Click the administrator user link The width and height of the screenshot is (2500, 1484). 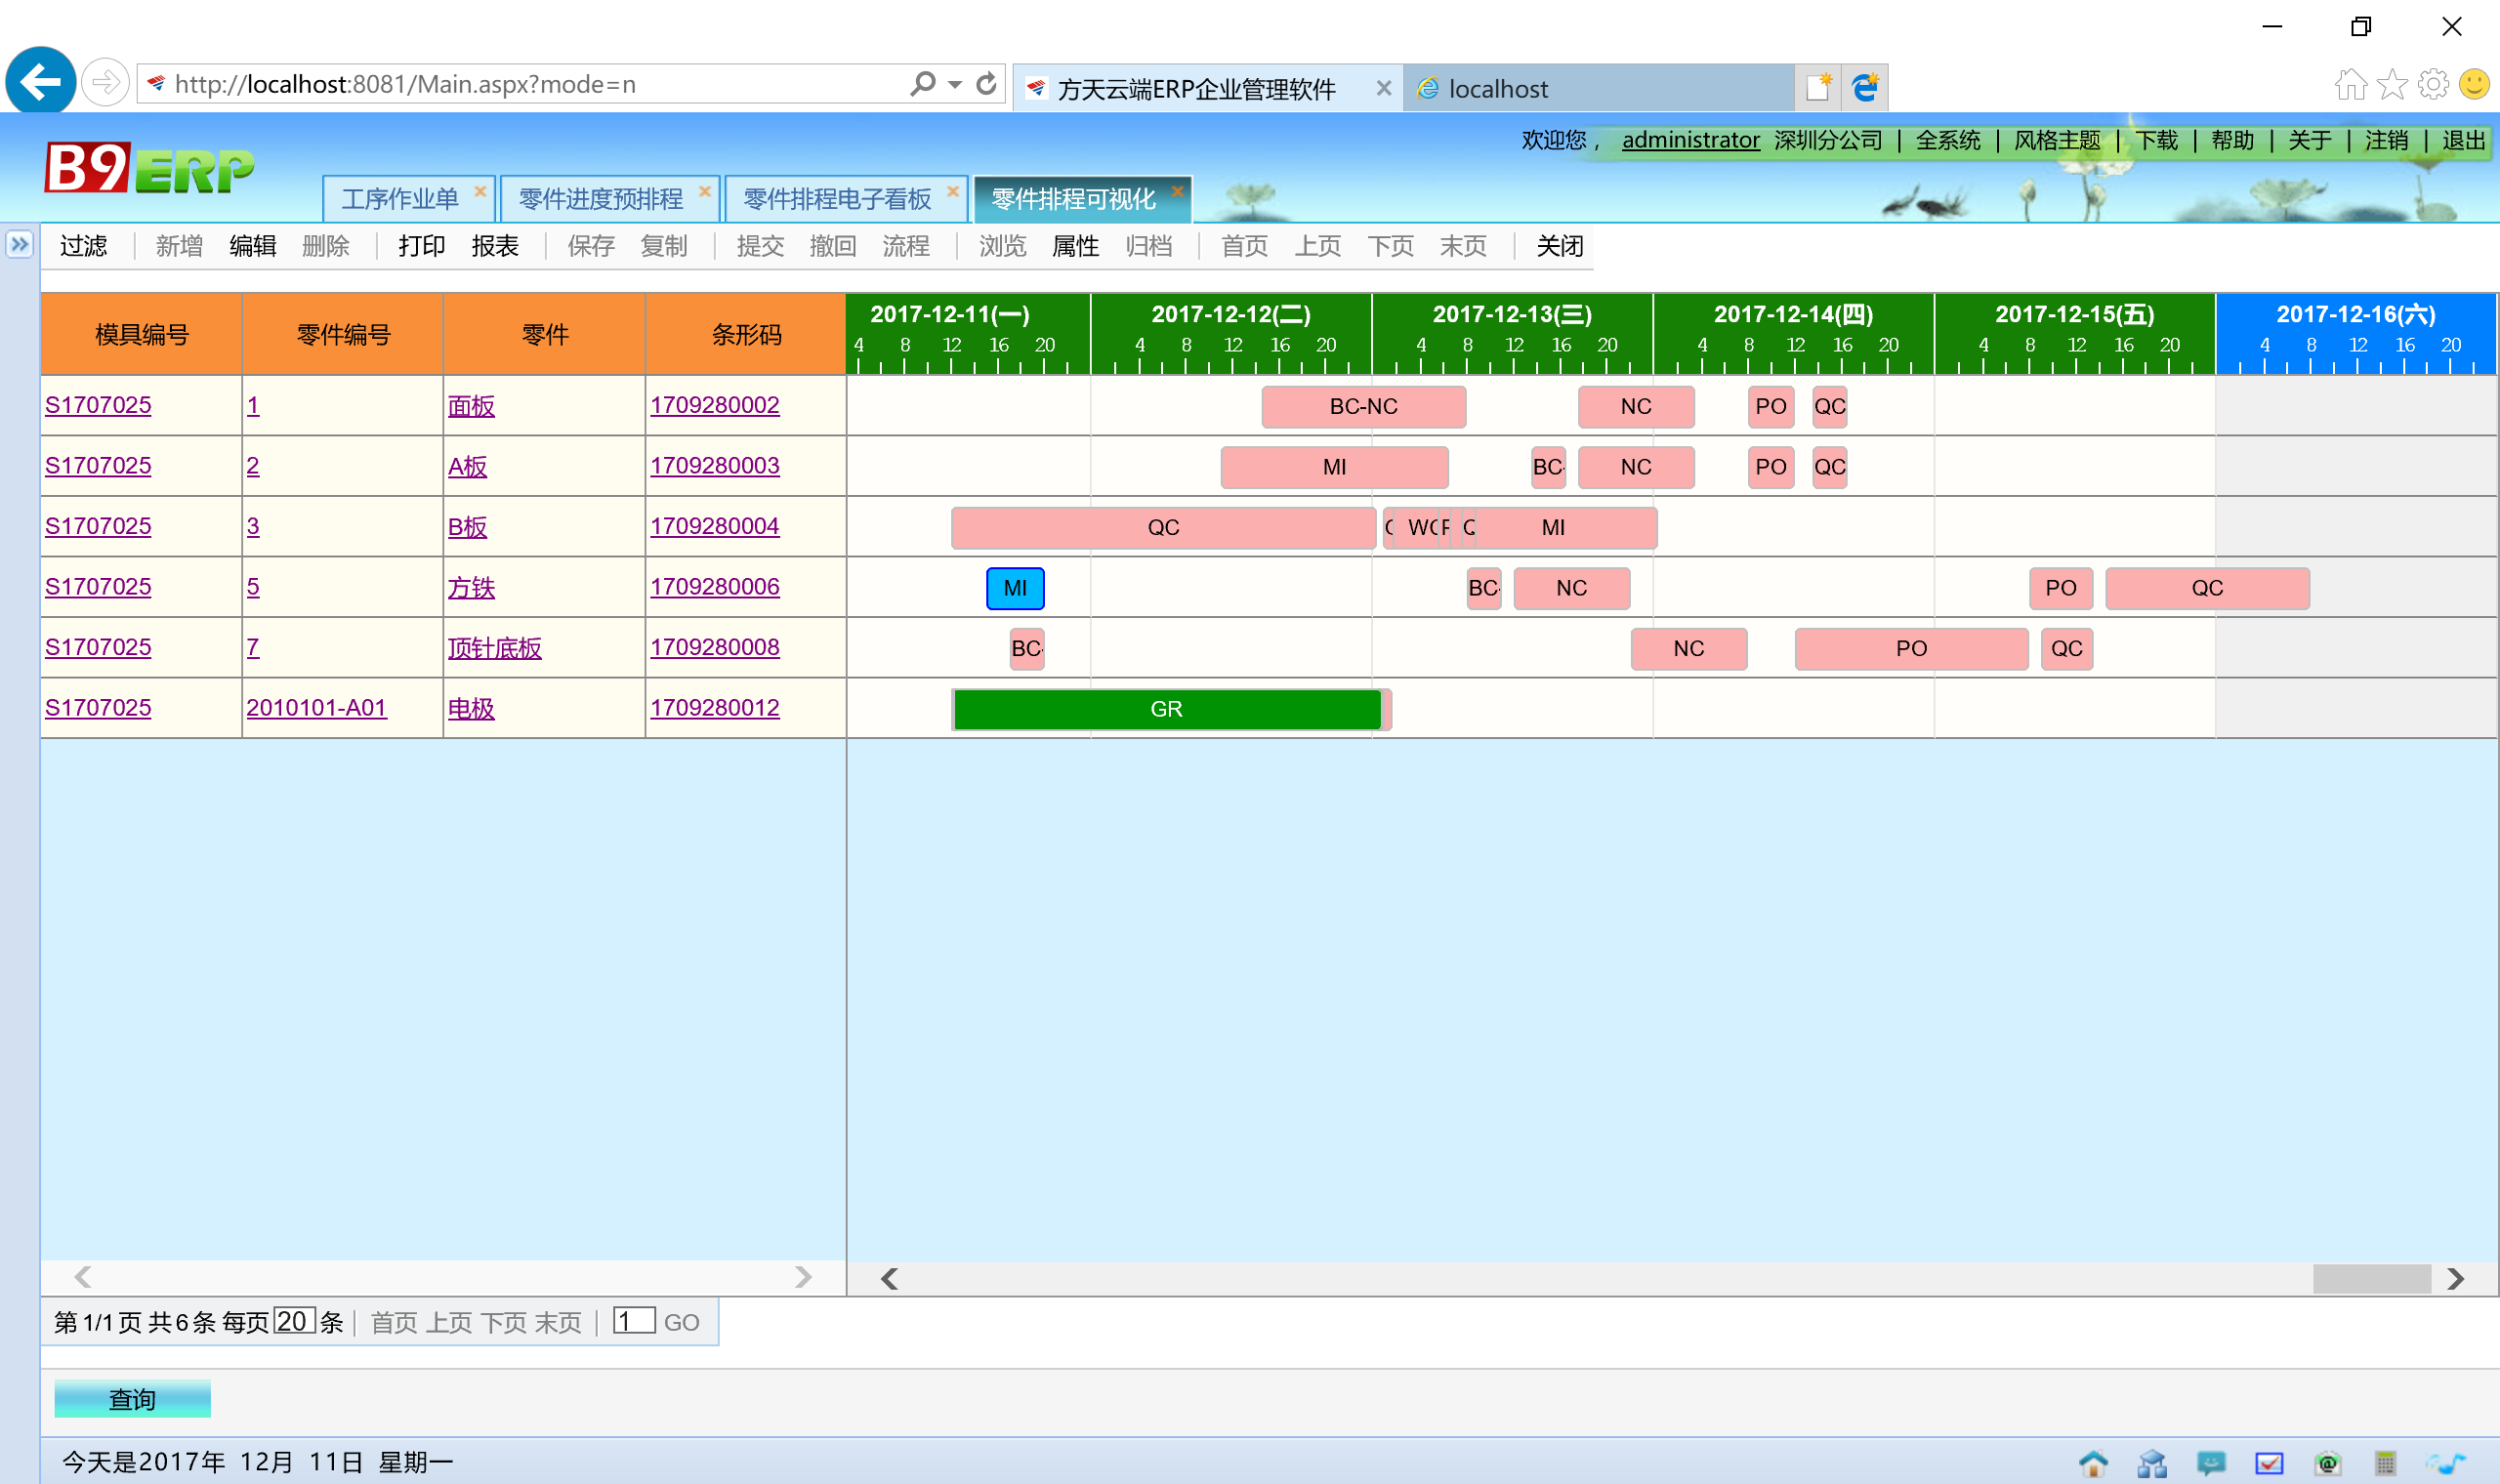coord(1690,140)
